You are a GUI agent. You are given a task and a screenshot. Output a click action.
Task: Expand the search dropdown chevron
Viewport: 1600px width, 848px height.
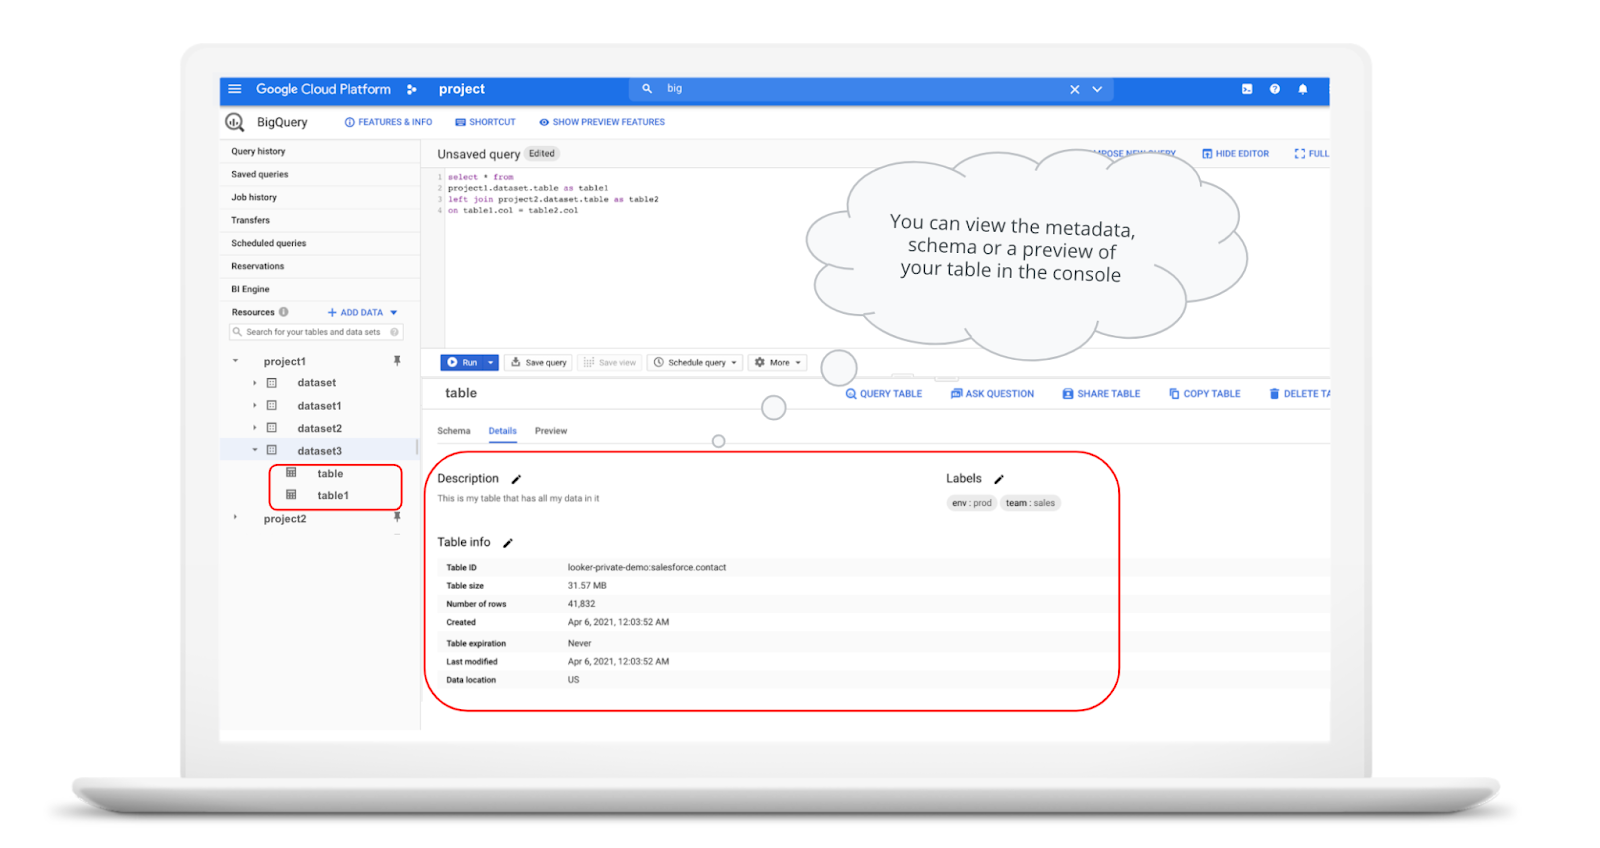pyautogui.click(x=1097, y=89)
